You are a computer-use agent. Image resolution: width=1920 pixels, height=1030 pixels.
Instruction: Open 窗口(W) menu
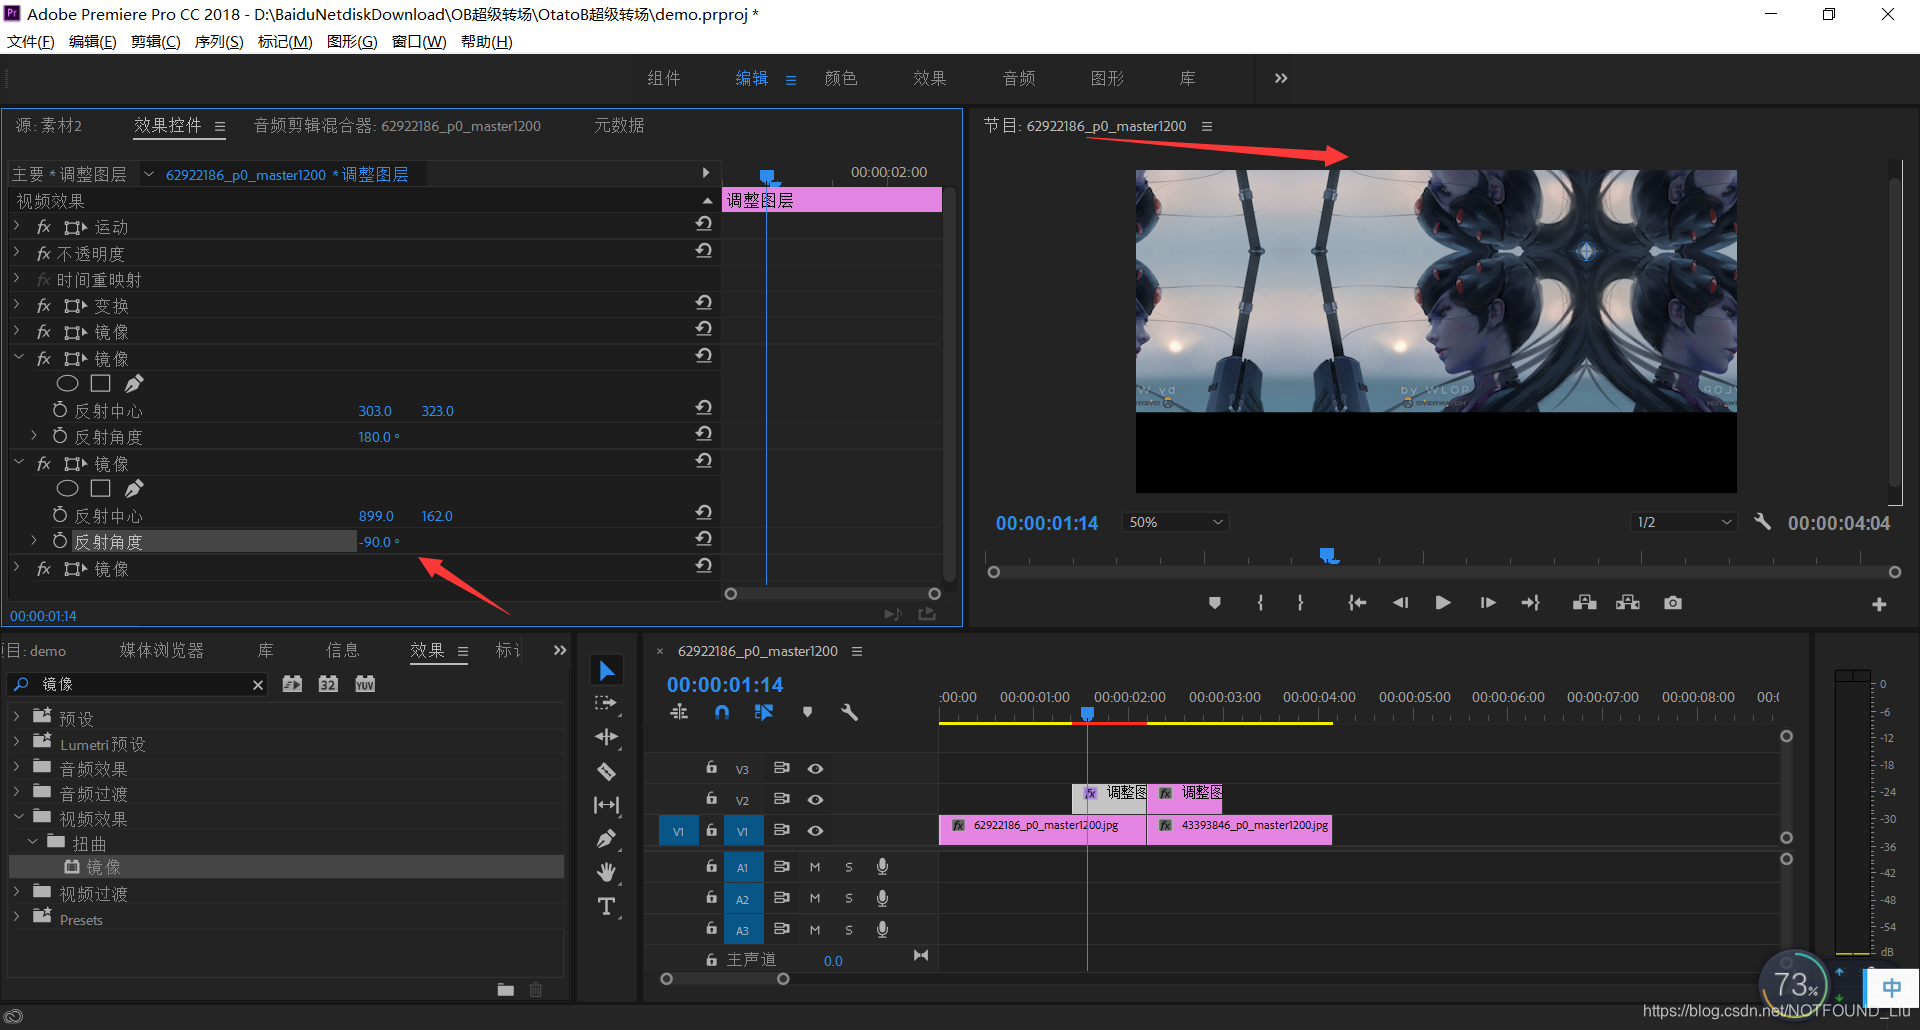[419, 42]
